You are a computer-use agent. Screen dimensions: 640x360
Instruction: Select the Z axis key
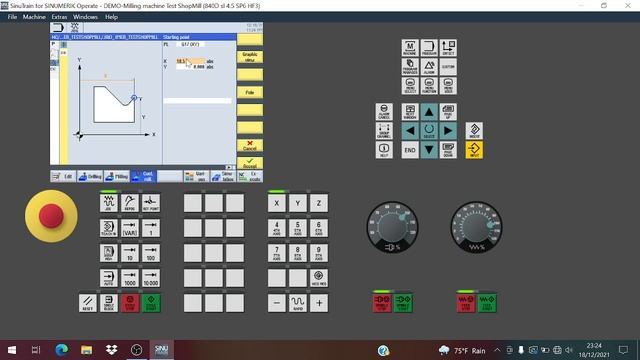(x=319, y=203)
